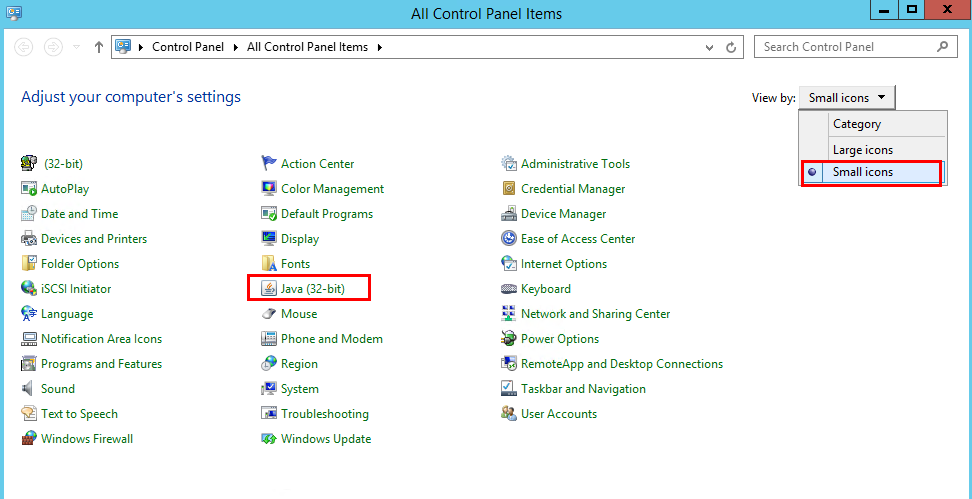Click the Language icon
Viewport: 972px width, 499px height.
click(29, 314)
